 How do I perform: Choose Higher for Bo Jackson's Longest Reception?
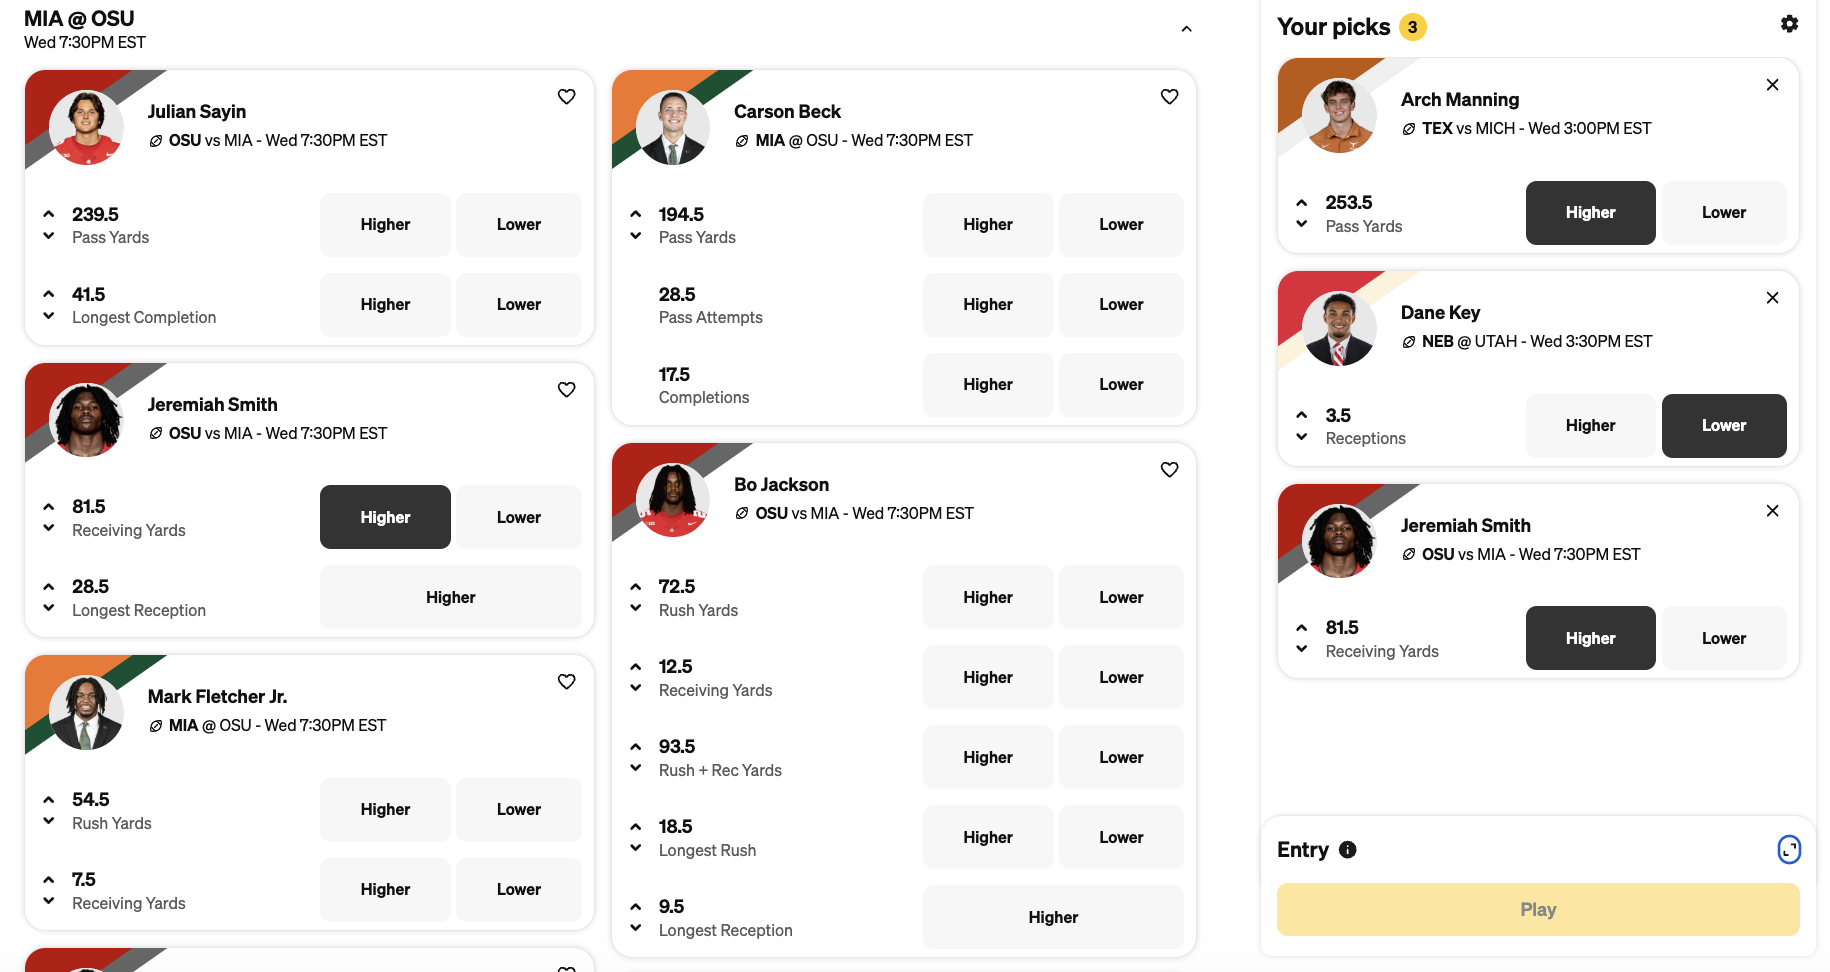click(1052, 917)
